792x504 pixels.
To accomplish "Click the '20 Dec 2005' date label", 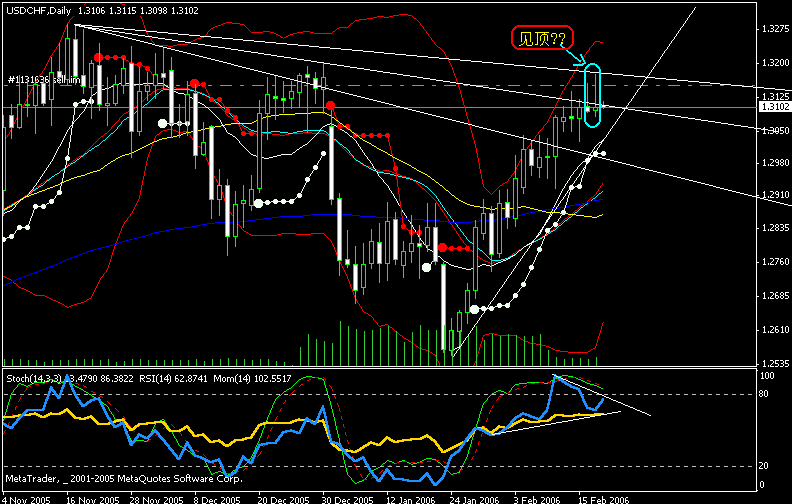I will coord(285,500).
